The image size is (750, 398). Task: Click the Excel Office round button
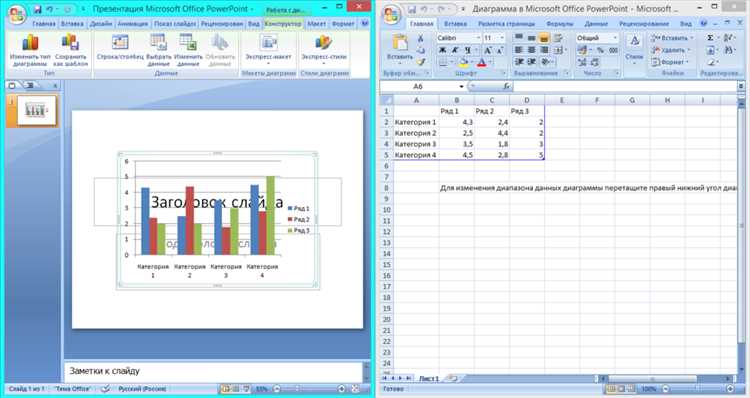pyautogui.click(x=392, y=14)
